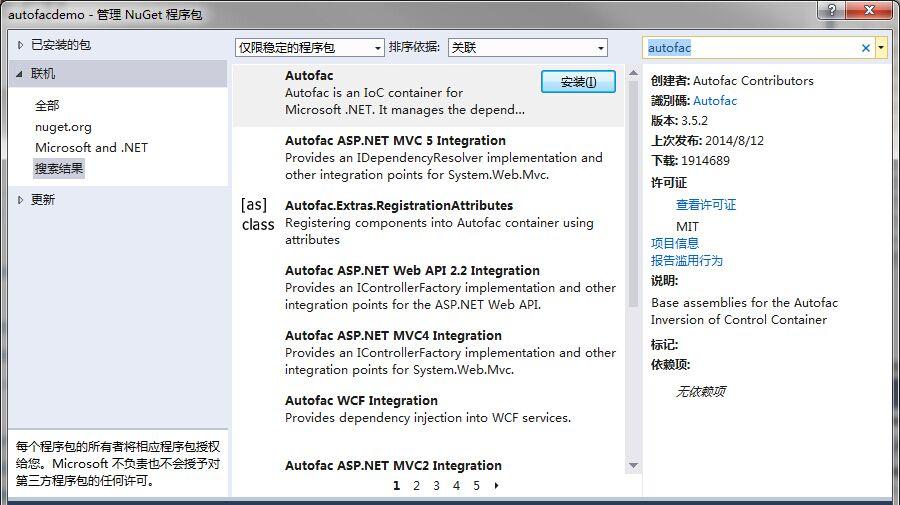Open the search box dropdown arrow
900x505 pixels.
pyautogui.click(x=881, y=48)
